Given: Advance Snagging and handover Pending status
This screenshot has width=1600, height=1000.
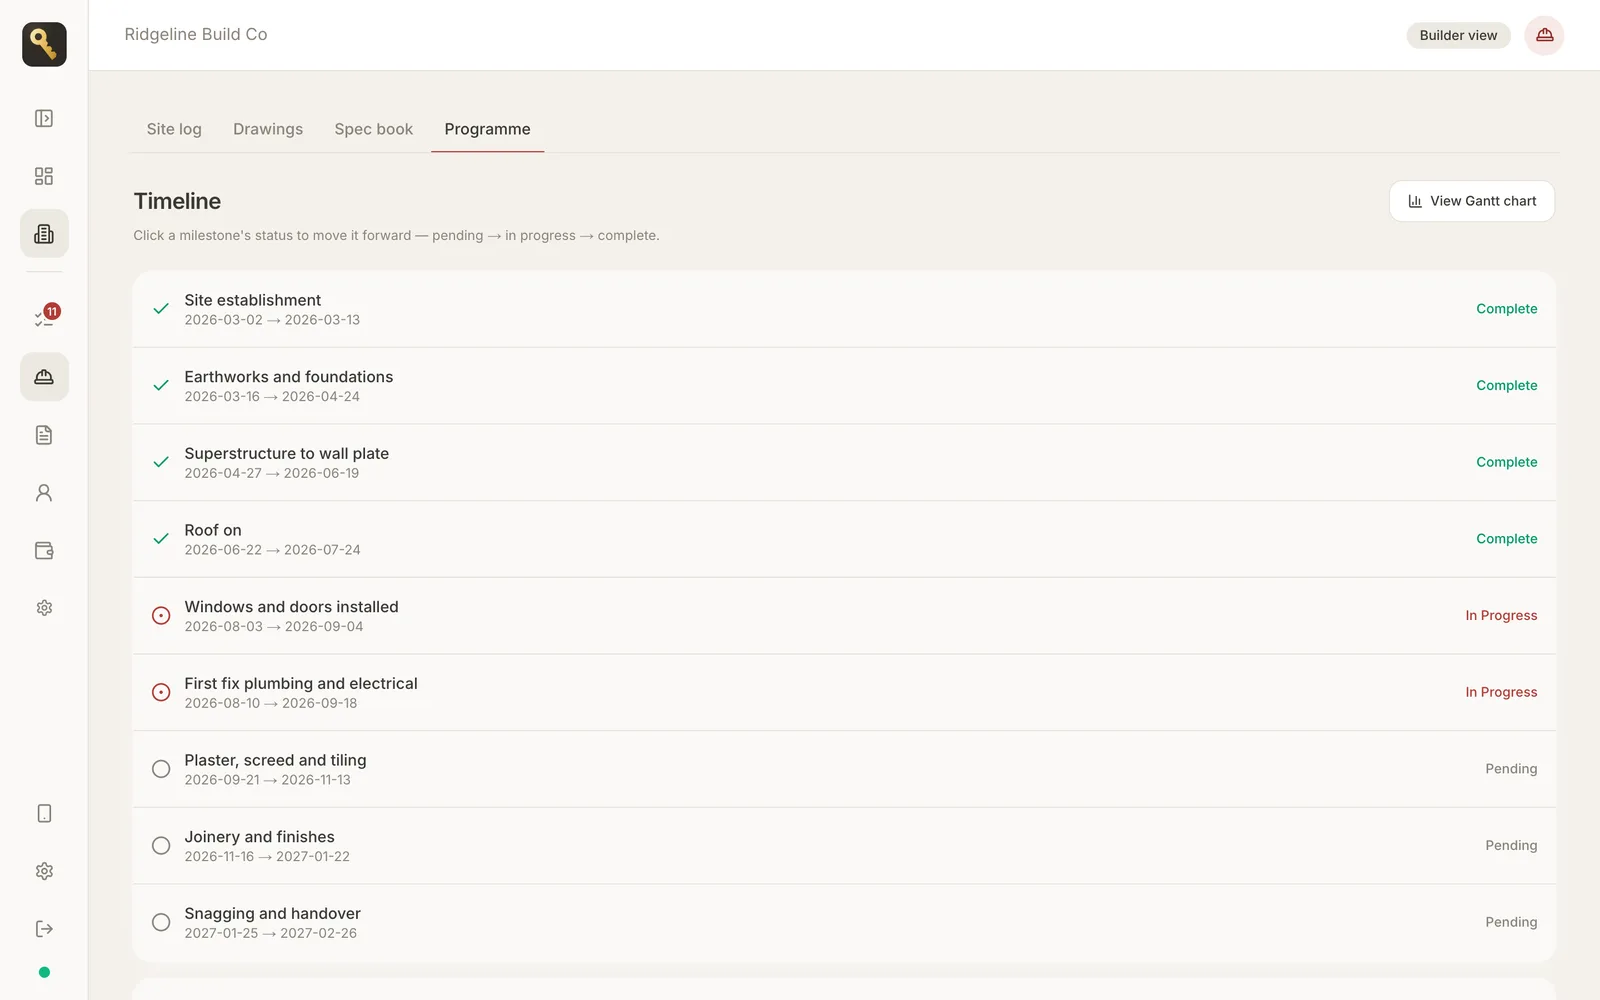Looking at the screenshot, I should [x=1511, y=922].
